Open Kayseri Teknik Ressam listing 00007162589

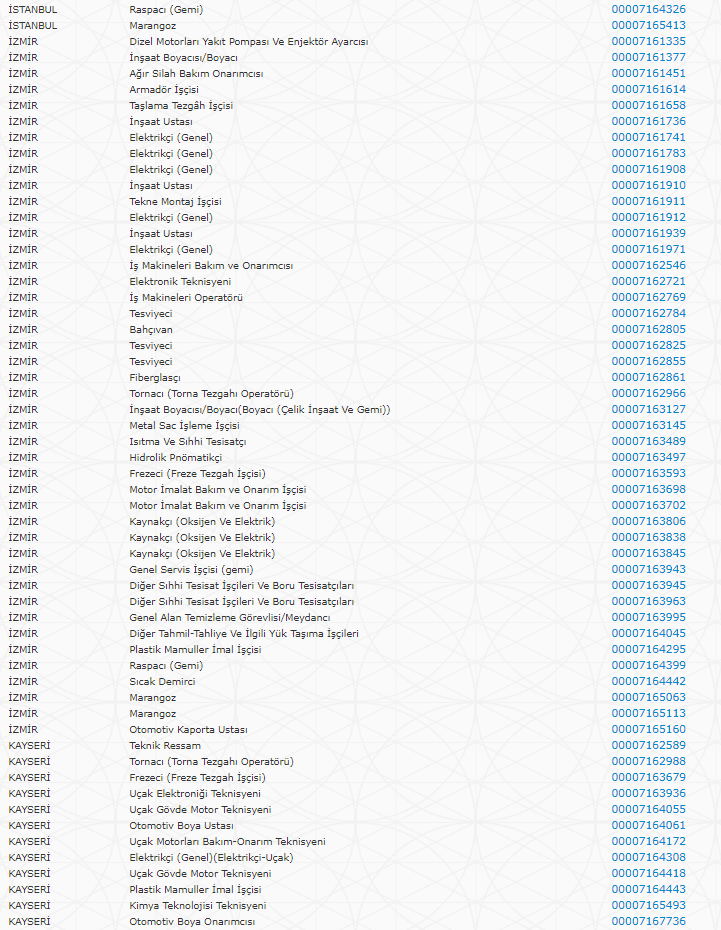pos(648,745)
